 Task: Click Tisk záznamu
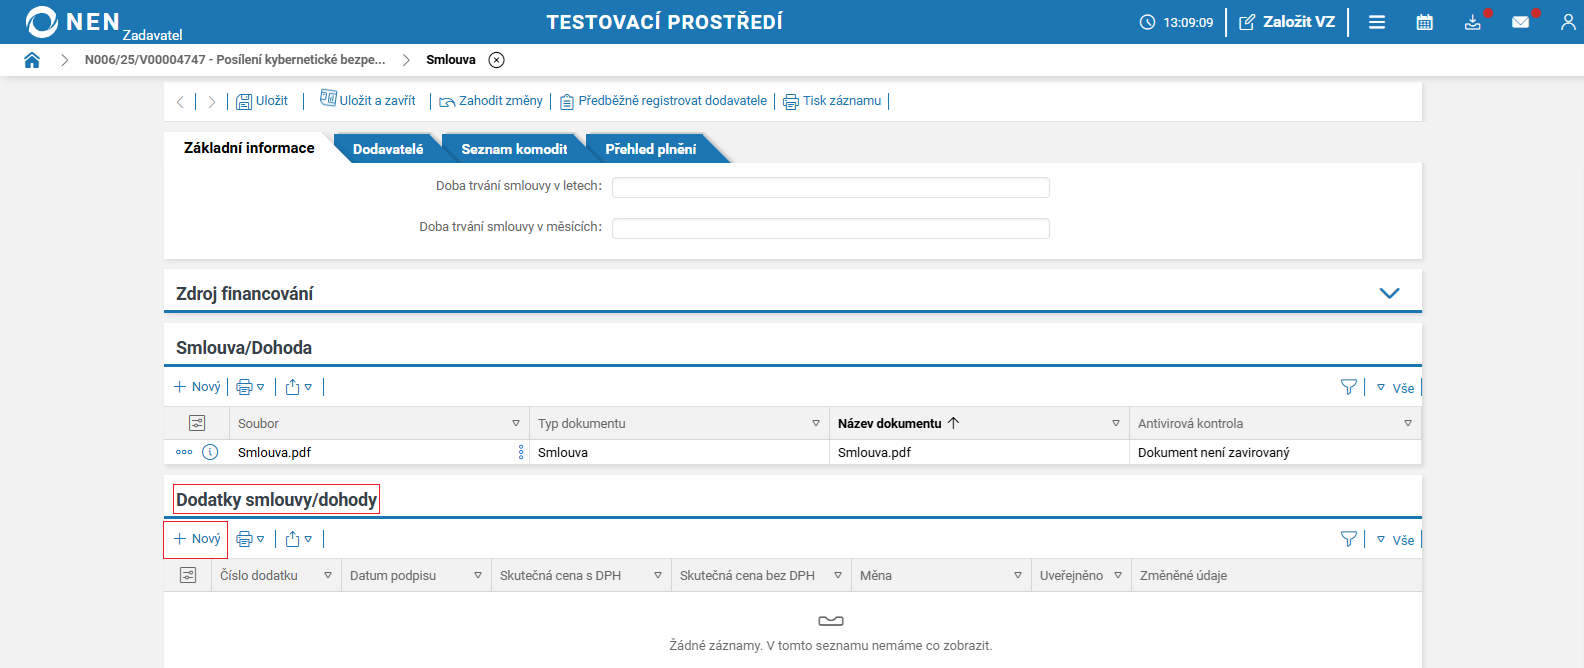832,101
